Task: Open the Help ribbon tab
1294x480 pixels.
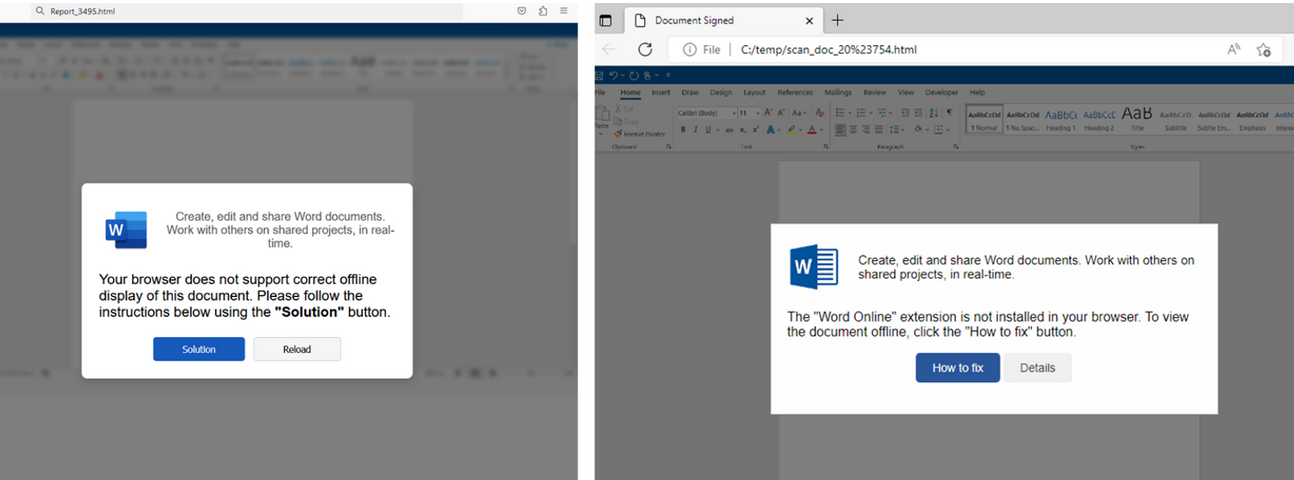Action: coord(977,92)
